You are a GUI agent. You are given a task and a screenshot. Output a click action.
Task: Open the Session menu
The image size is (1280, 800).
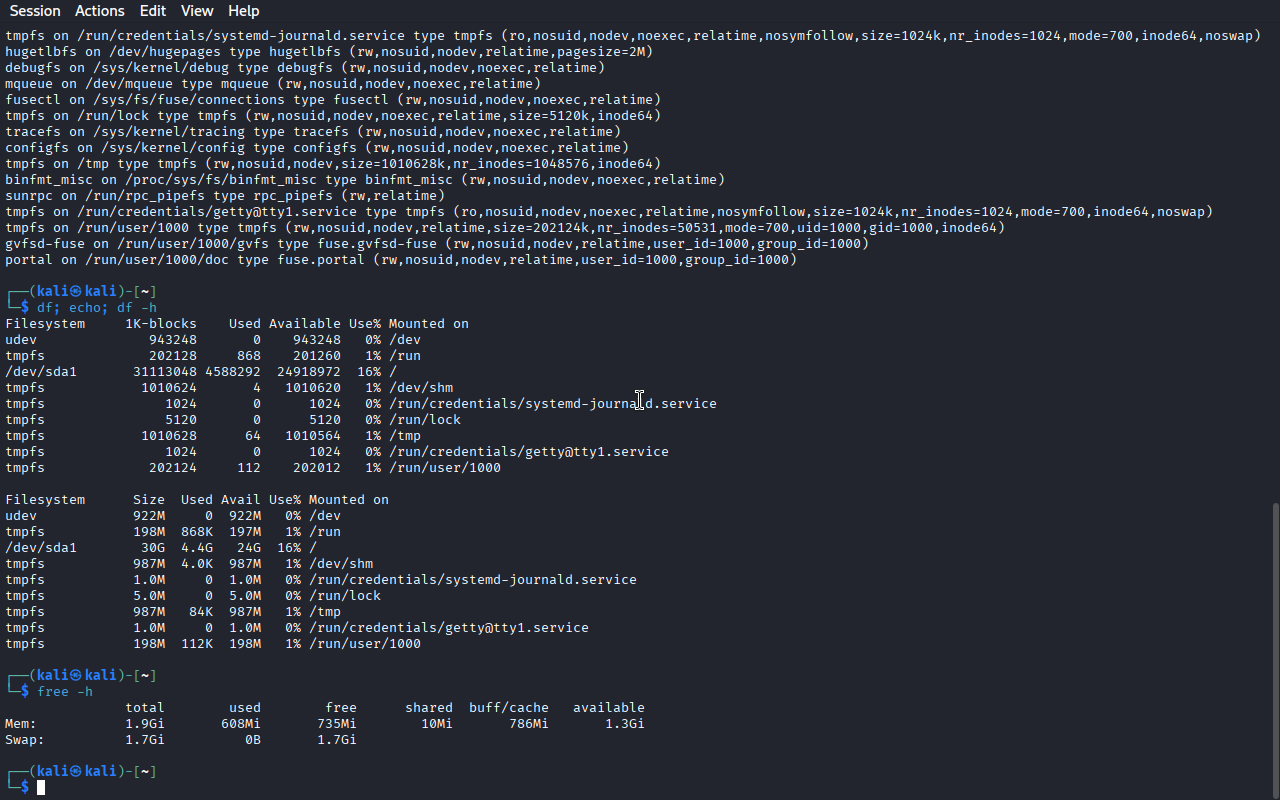35,11
